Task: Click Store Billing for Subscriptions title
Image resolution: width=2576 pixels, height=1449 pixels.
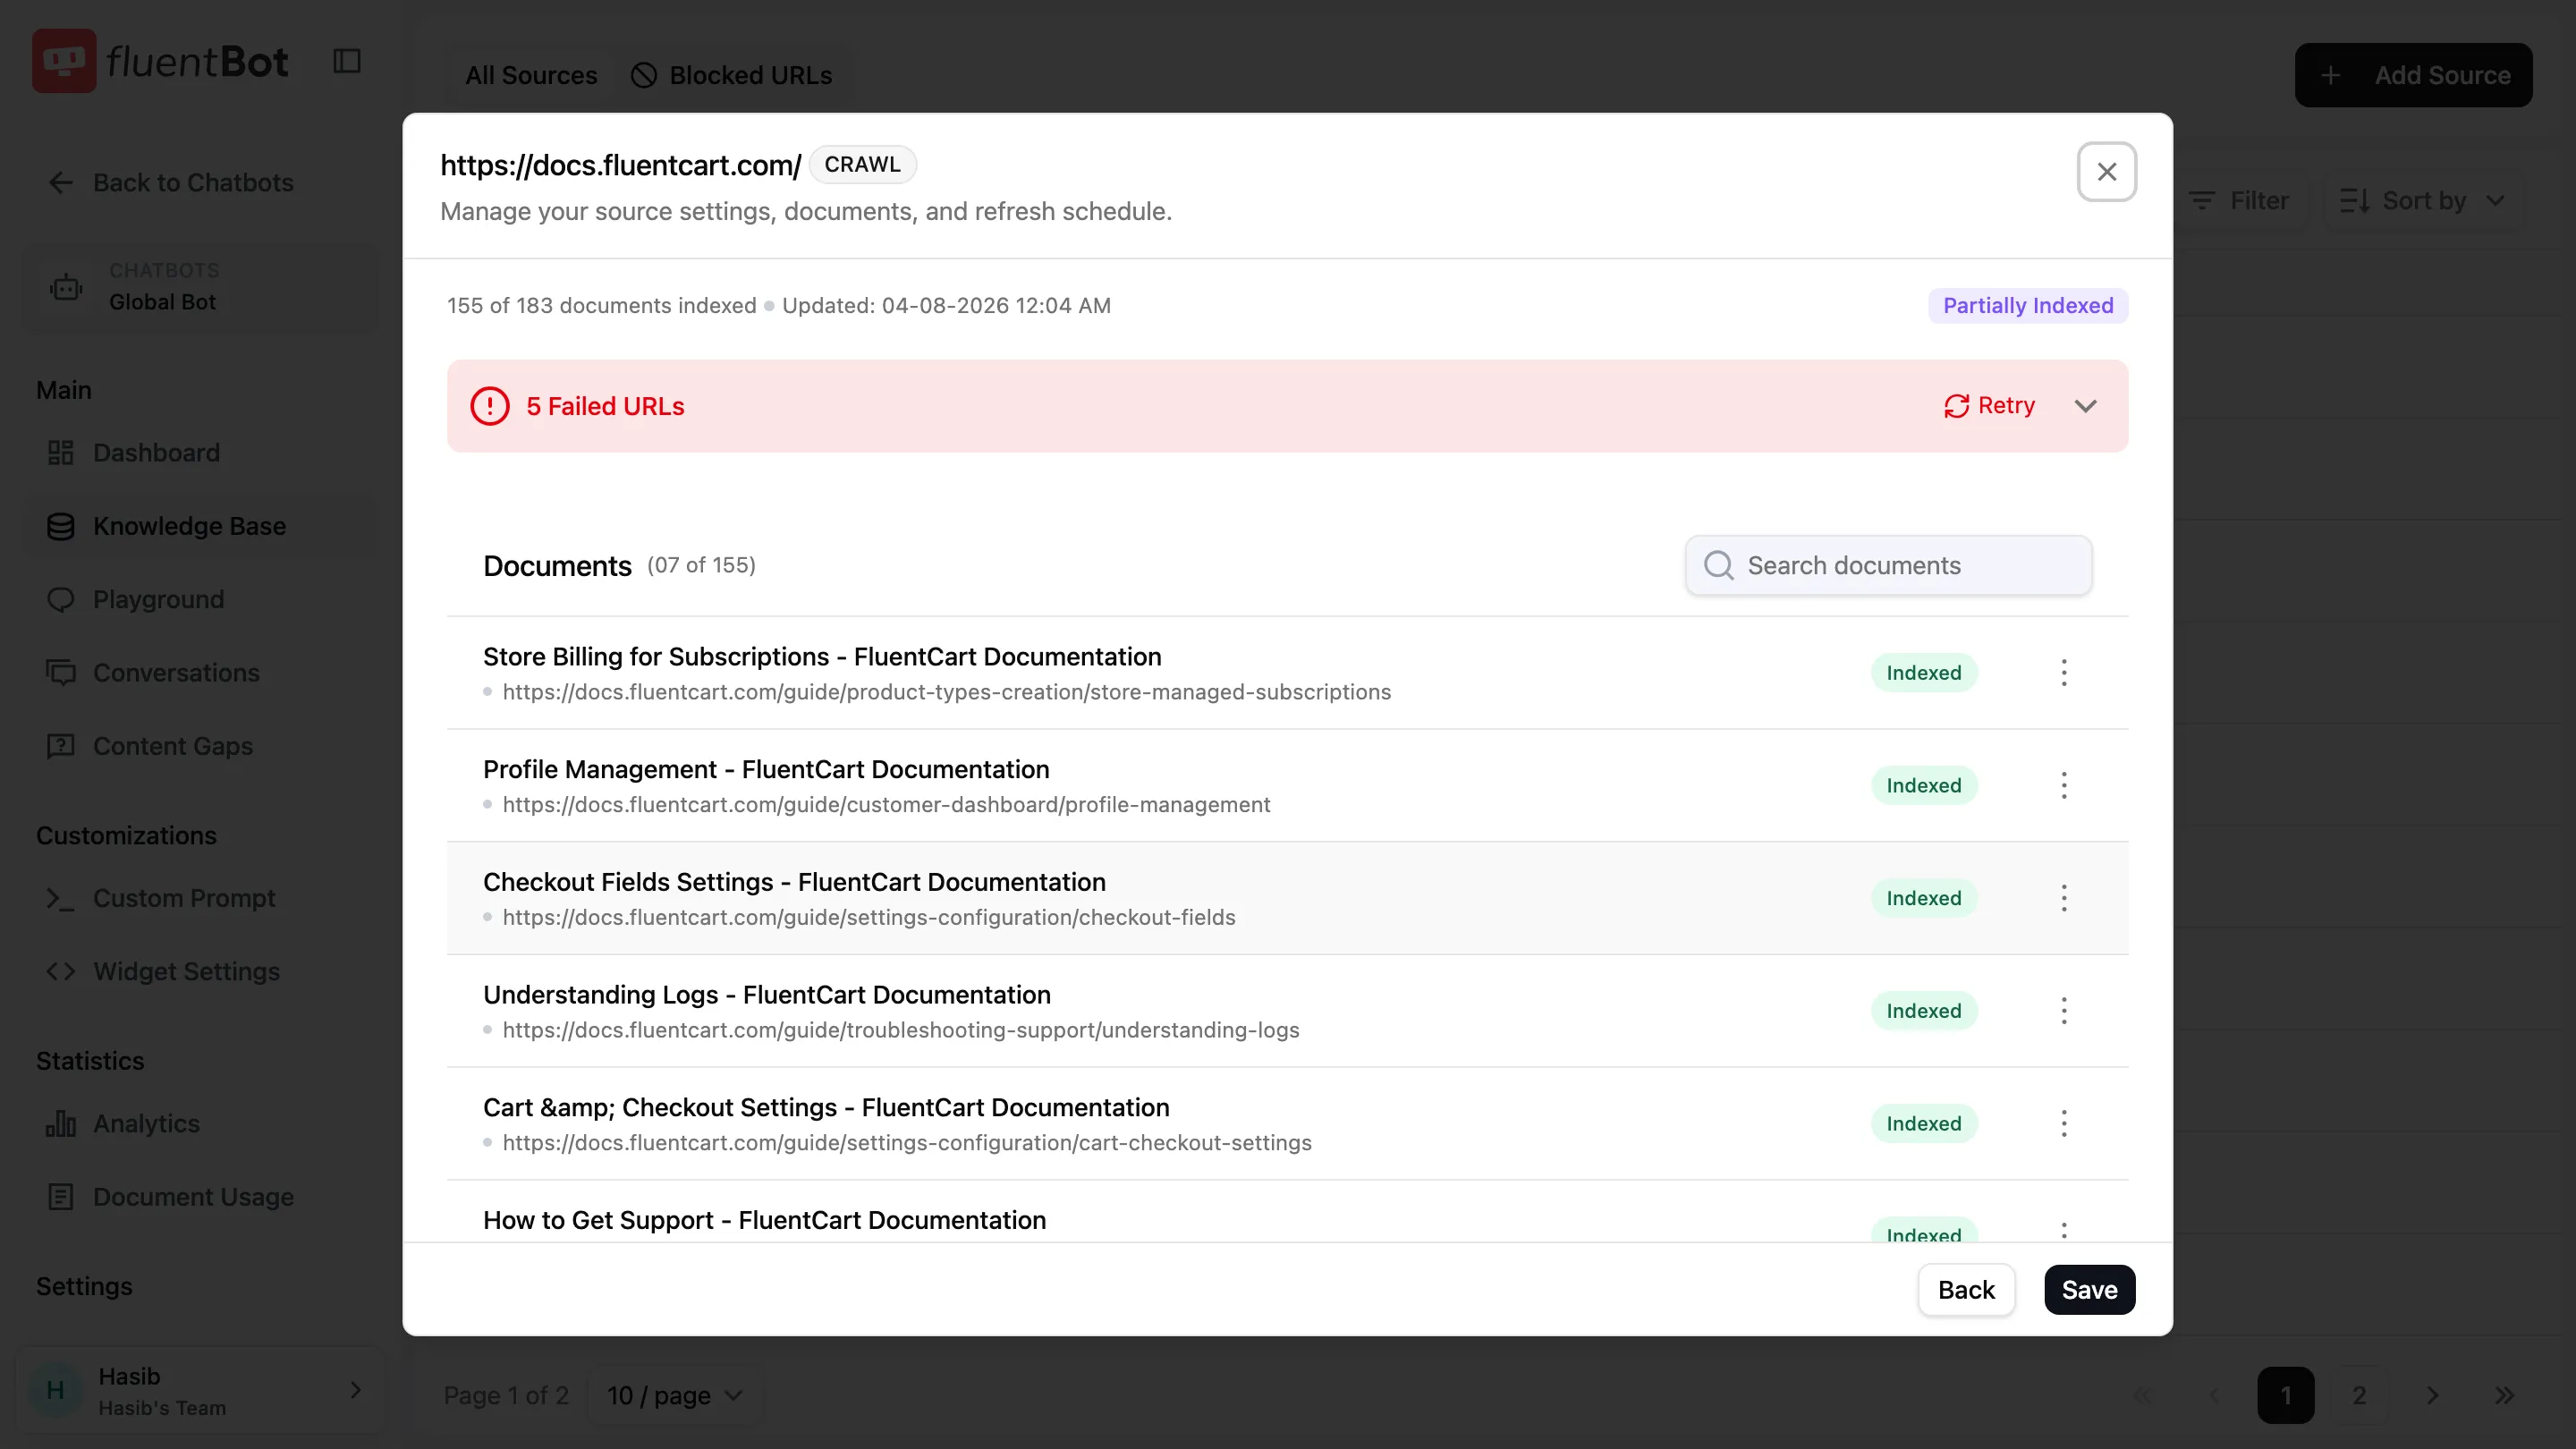Action: coord(822,657)
